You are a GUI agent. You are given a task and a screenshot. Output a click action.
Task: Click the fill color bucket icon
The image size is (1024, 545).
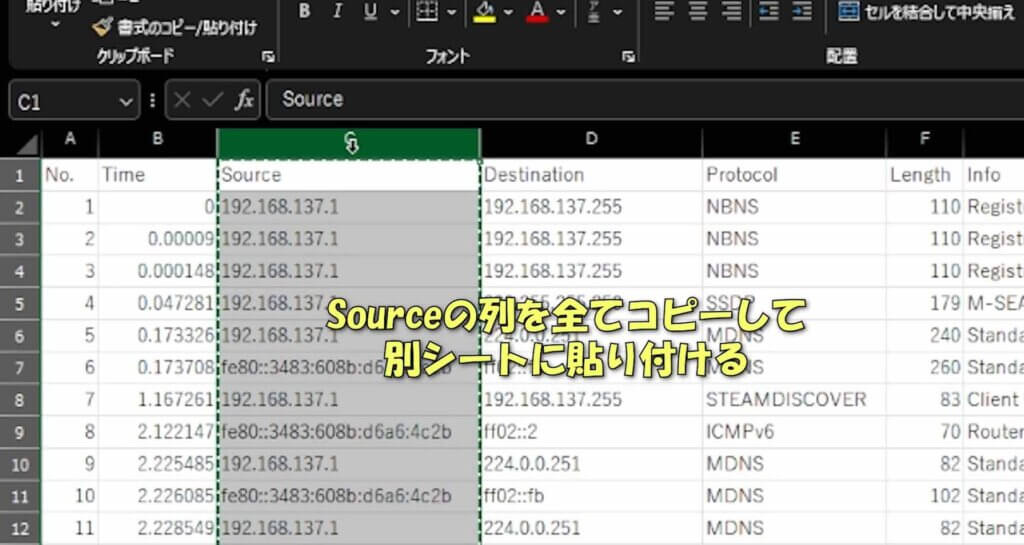point(485,12)
